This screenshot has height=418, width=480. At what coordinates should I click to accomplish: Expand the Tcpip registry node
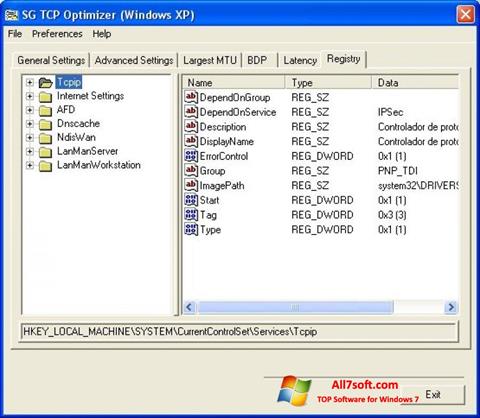point(30,82)
